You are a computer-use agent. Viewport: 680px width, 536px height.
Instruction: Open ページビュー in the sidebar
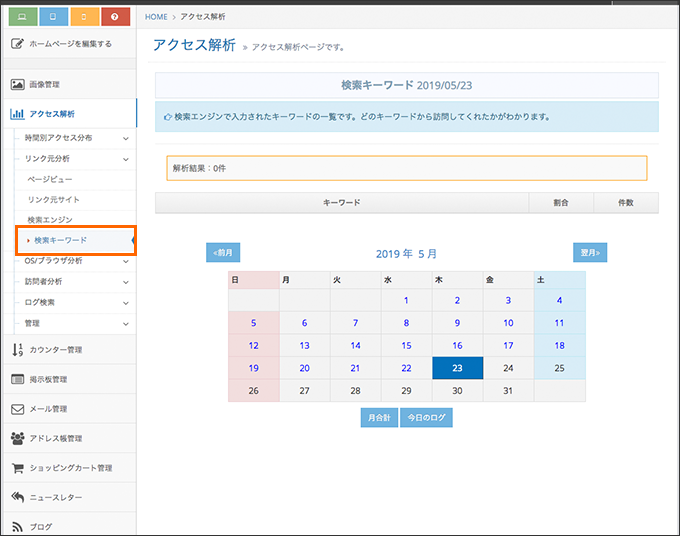click(50, 179)
